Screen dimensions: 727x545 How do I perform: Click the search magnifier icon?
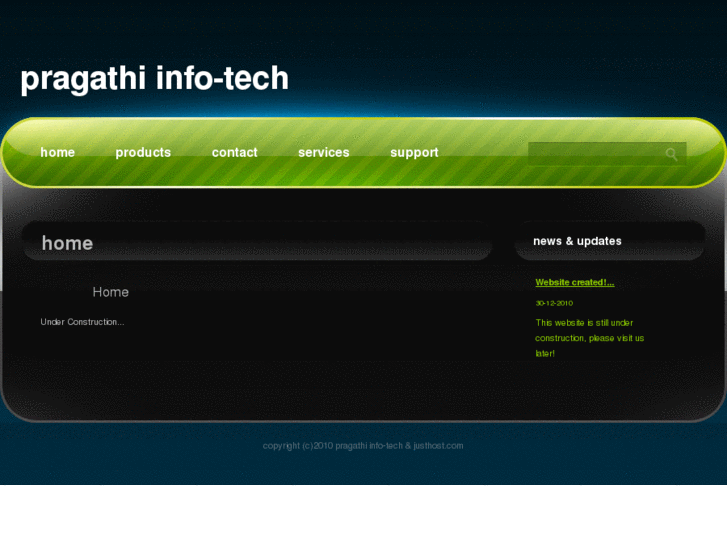(x=671, y=154)
